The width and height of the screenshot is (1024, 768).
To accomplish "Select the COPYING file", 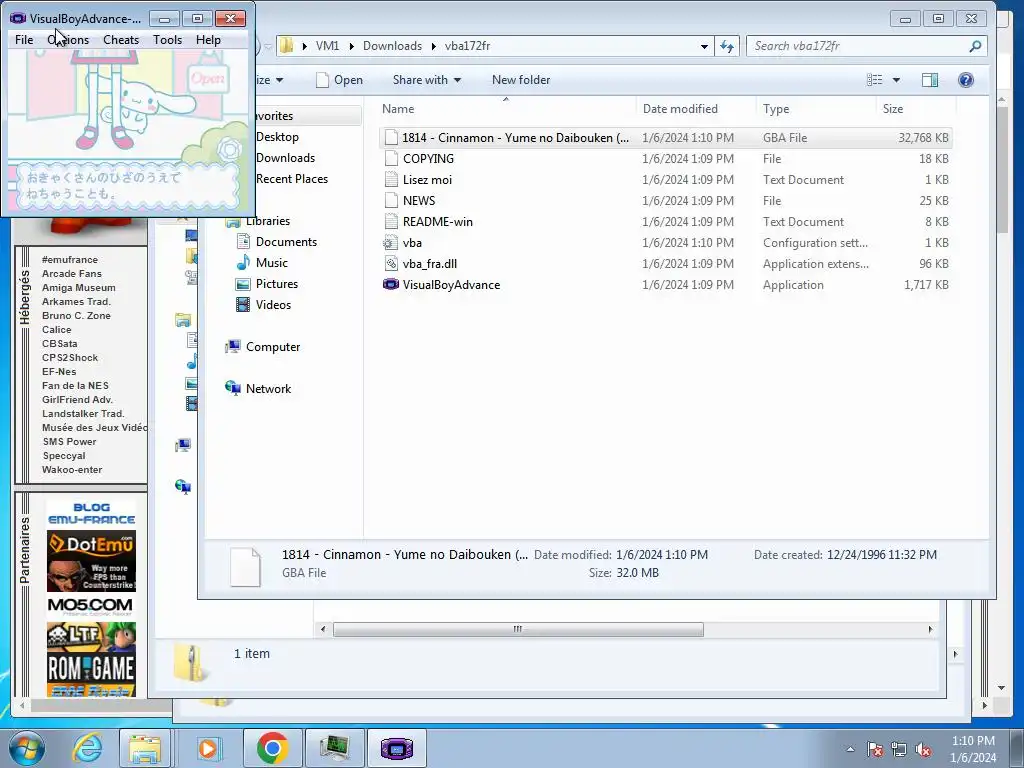I will (428, 159).
